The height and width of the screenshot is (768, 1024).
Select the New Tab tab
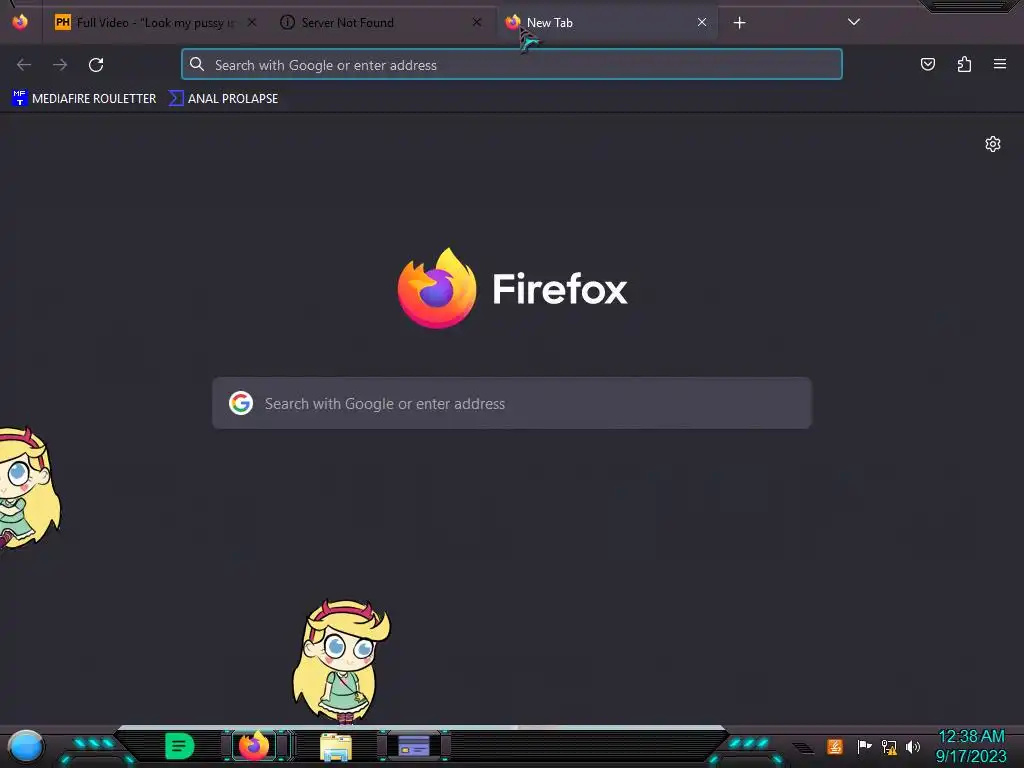tap(607, 22)
